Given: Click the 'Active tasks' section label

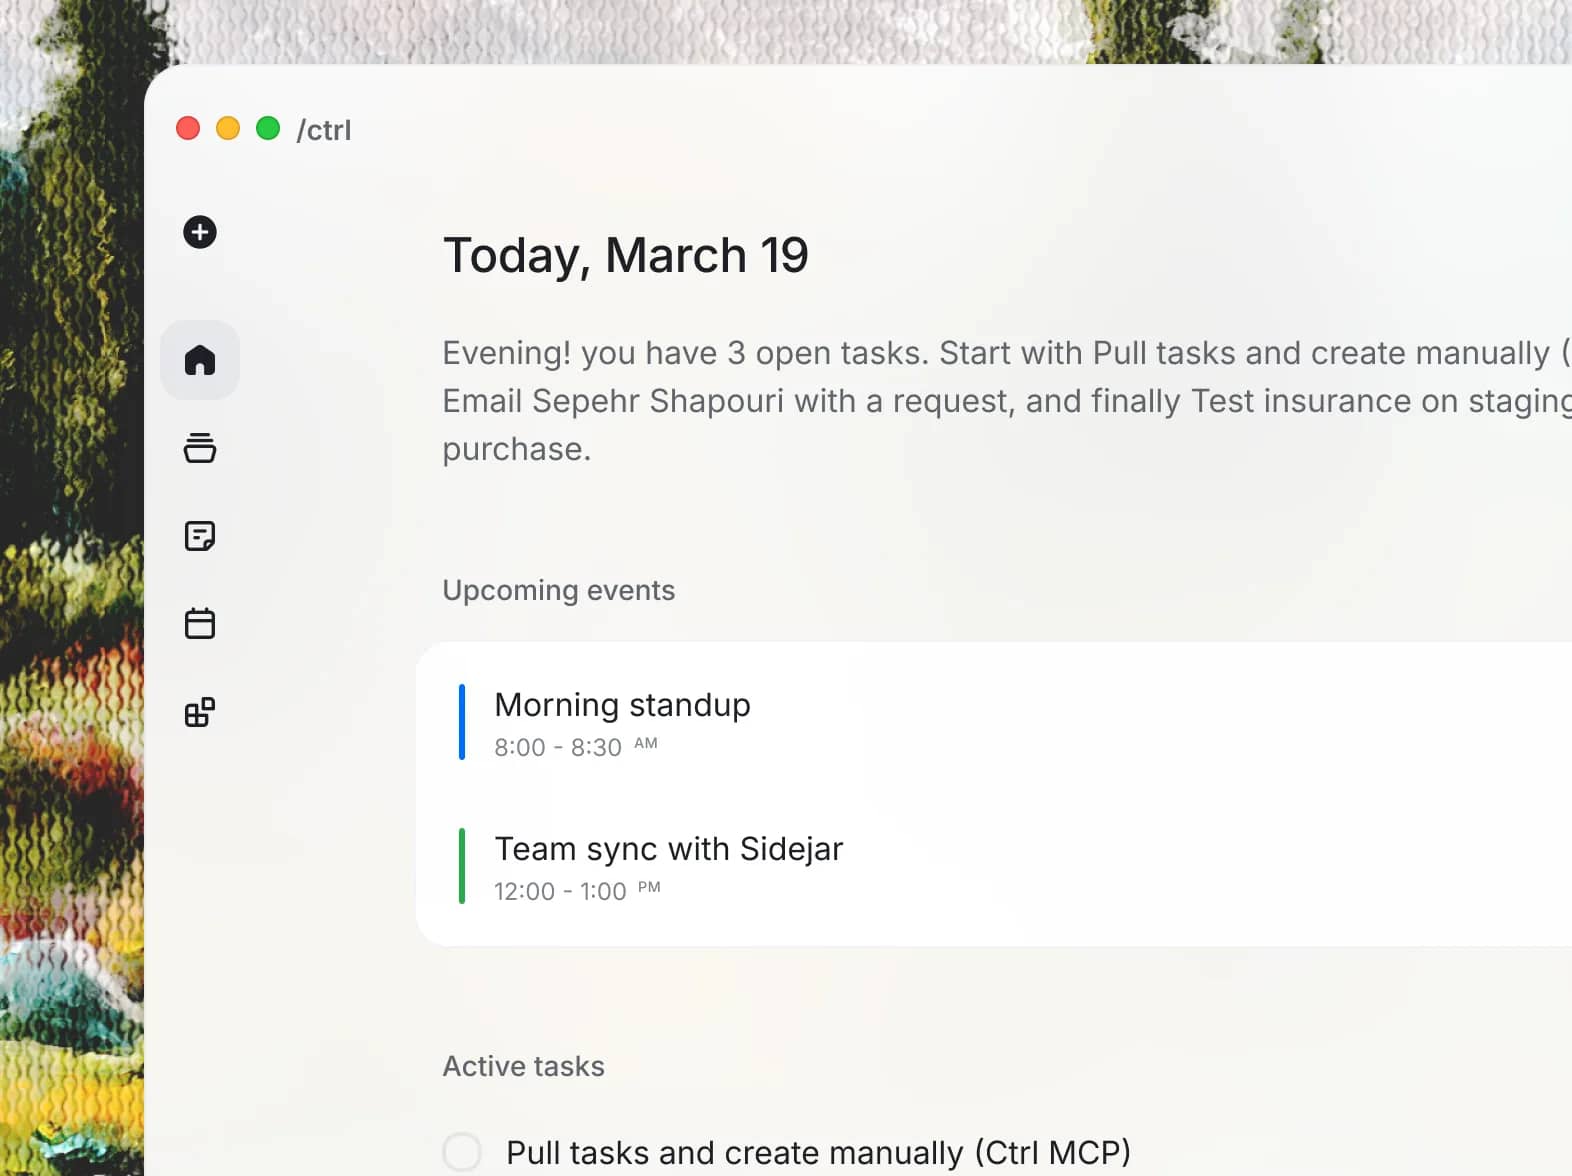Looking at the screenshot, I should coord(524,1066).
